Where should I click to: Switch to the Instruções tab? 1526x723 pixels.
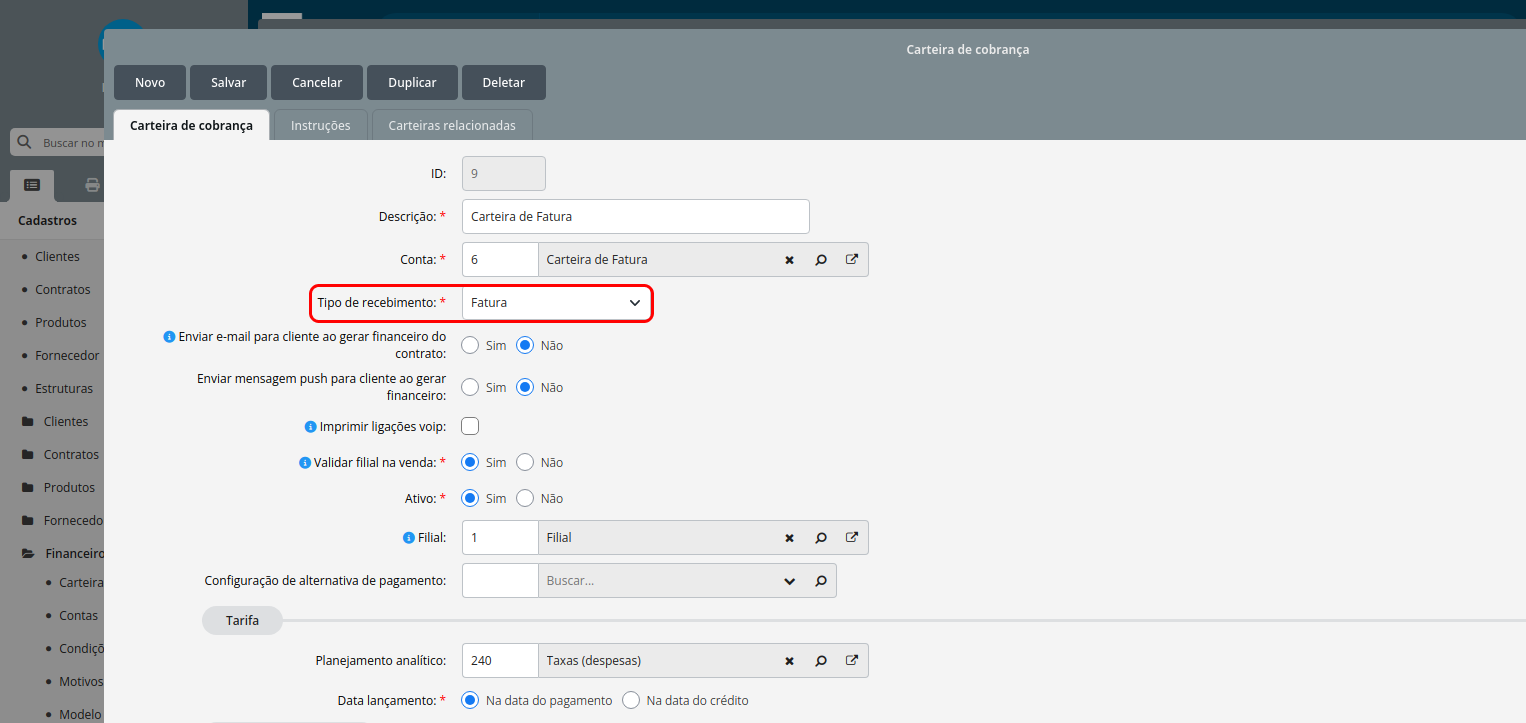pos(320,126)
